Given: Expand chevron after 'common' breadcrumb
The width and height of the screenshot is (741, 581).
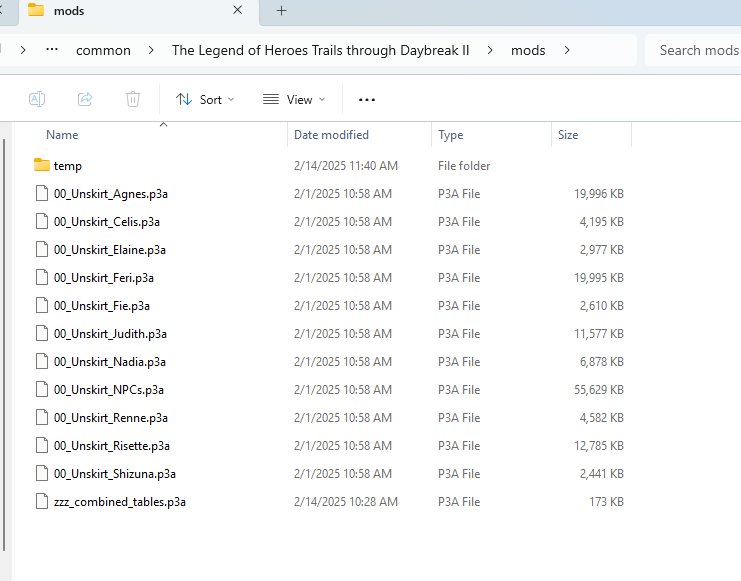Looking at the screenshot, I should pos(151,50).
